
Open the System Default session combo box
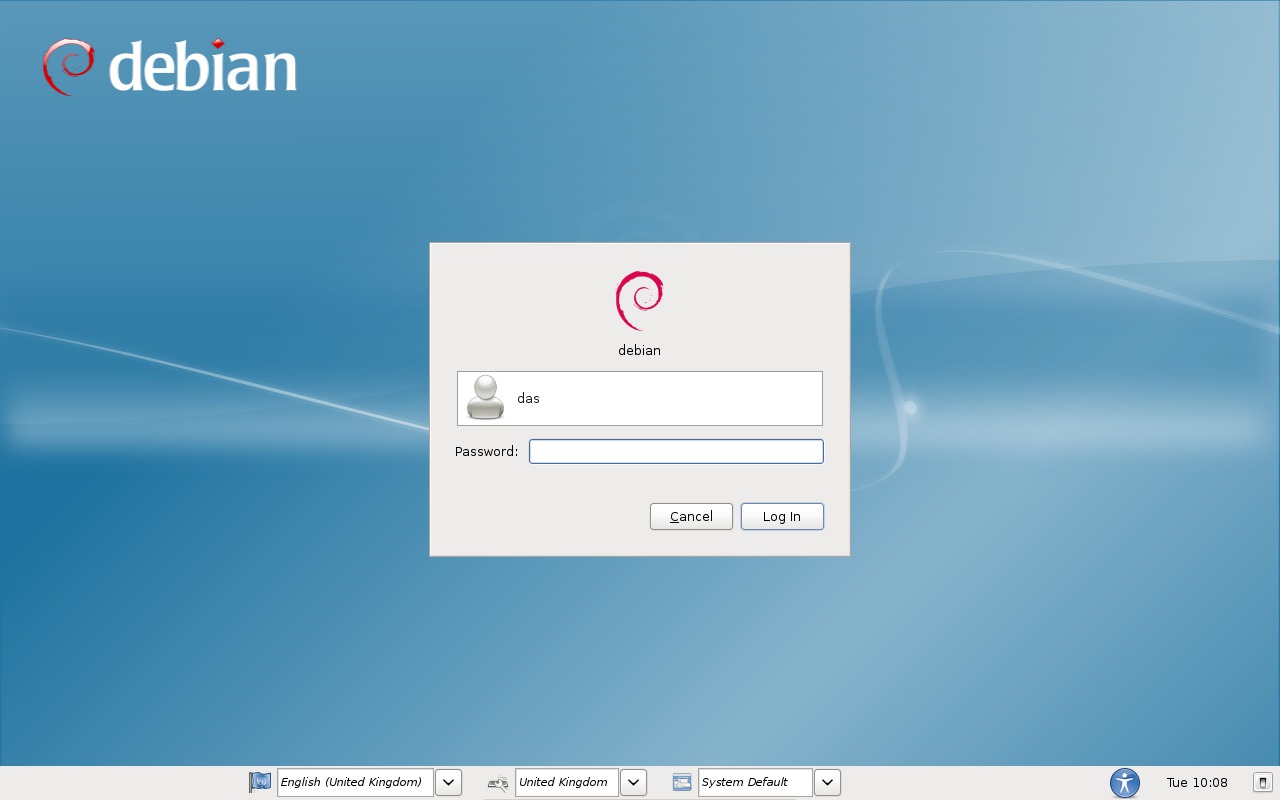click(755, 782)
